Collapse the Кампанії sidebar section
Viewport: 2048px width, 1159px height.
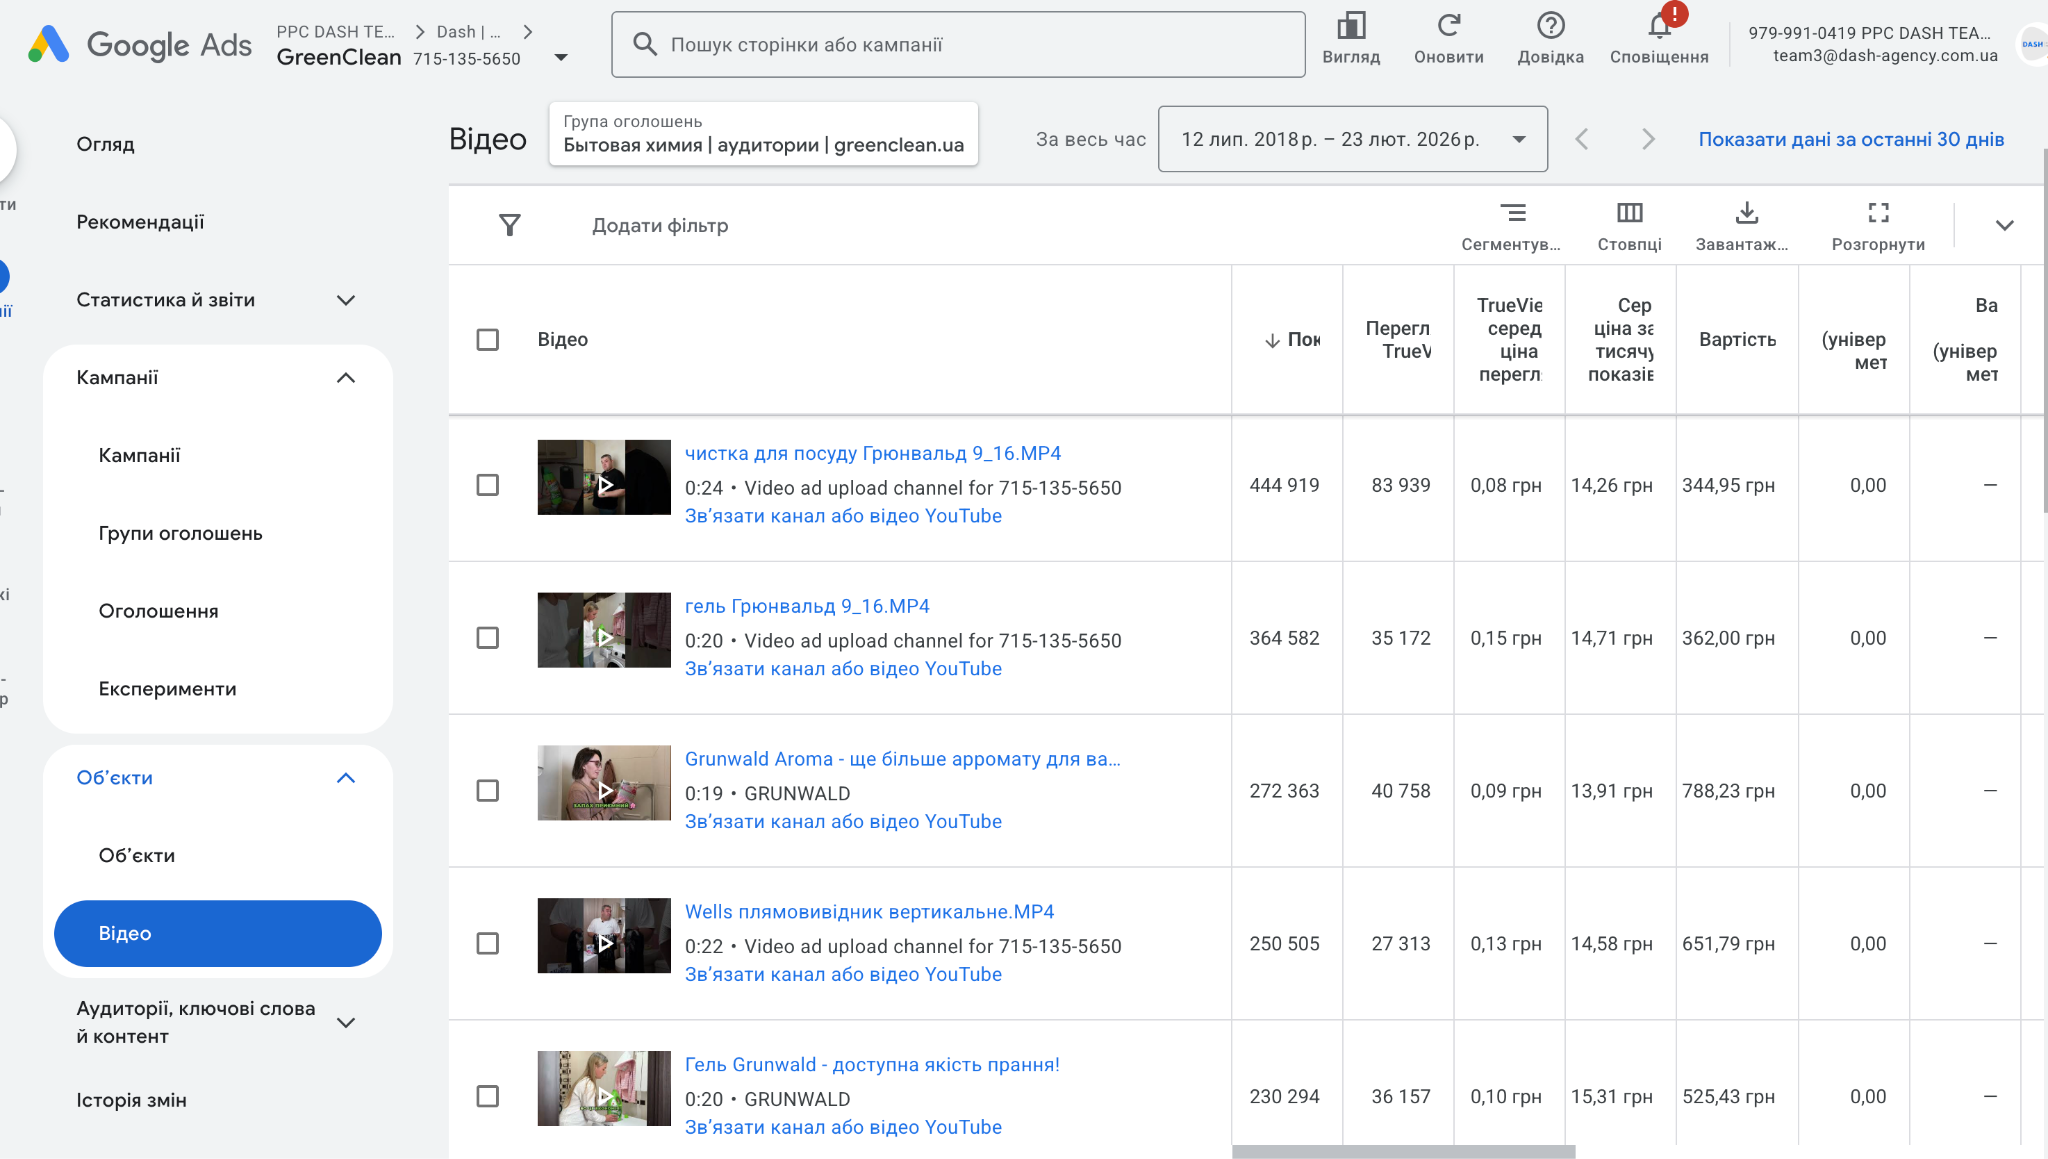coord(346,378)
